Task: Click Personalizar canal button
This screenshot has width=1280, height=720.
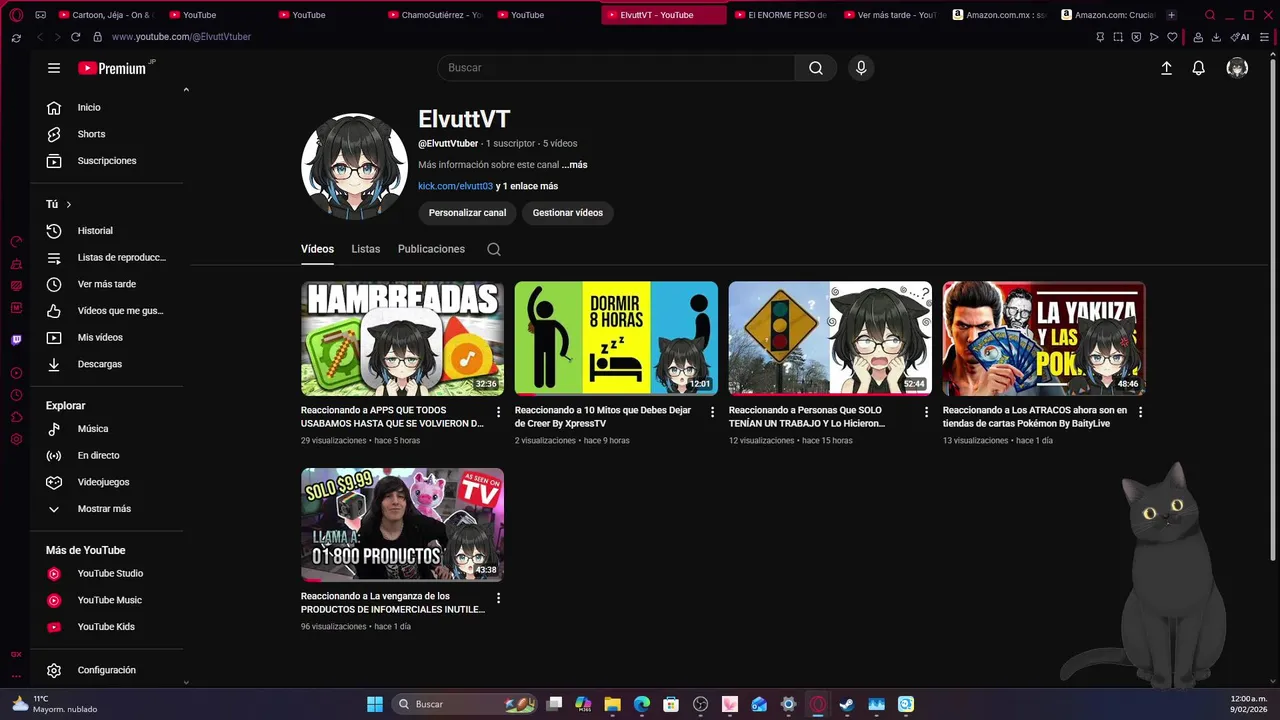Action: (467, 213)
